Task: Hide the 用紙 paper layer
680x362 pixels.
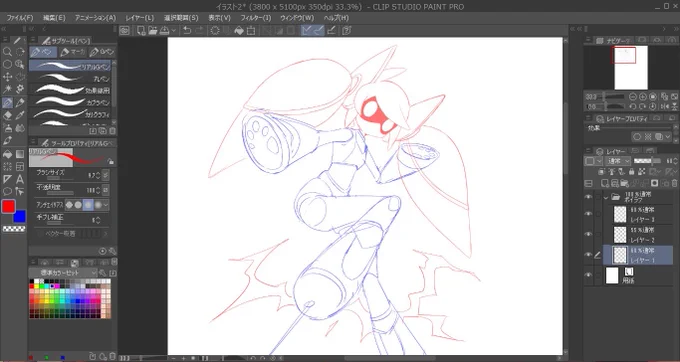Action: pyautogui.click(x=588, y=275)
